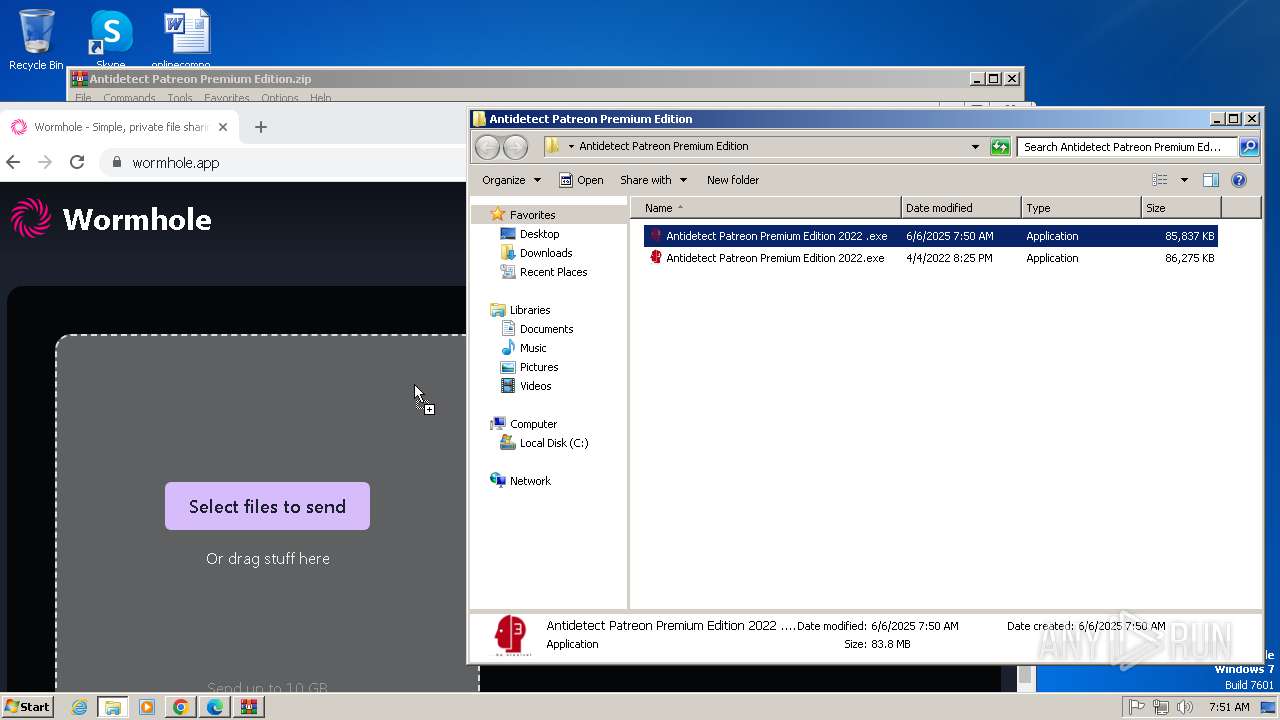Click the Open toolbar button
The width and height of the screenshot is (1280, 720).
581,180
